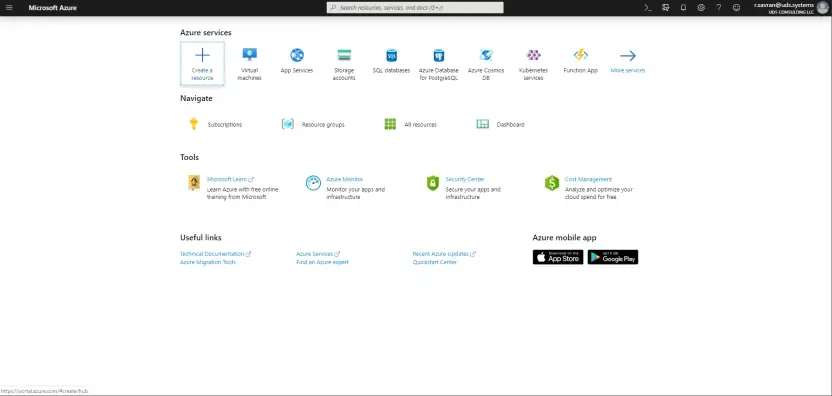The width and height of the screenshot is (832, 396).
Task: Open Subscriptions key icon
Action: 194,124
